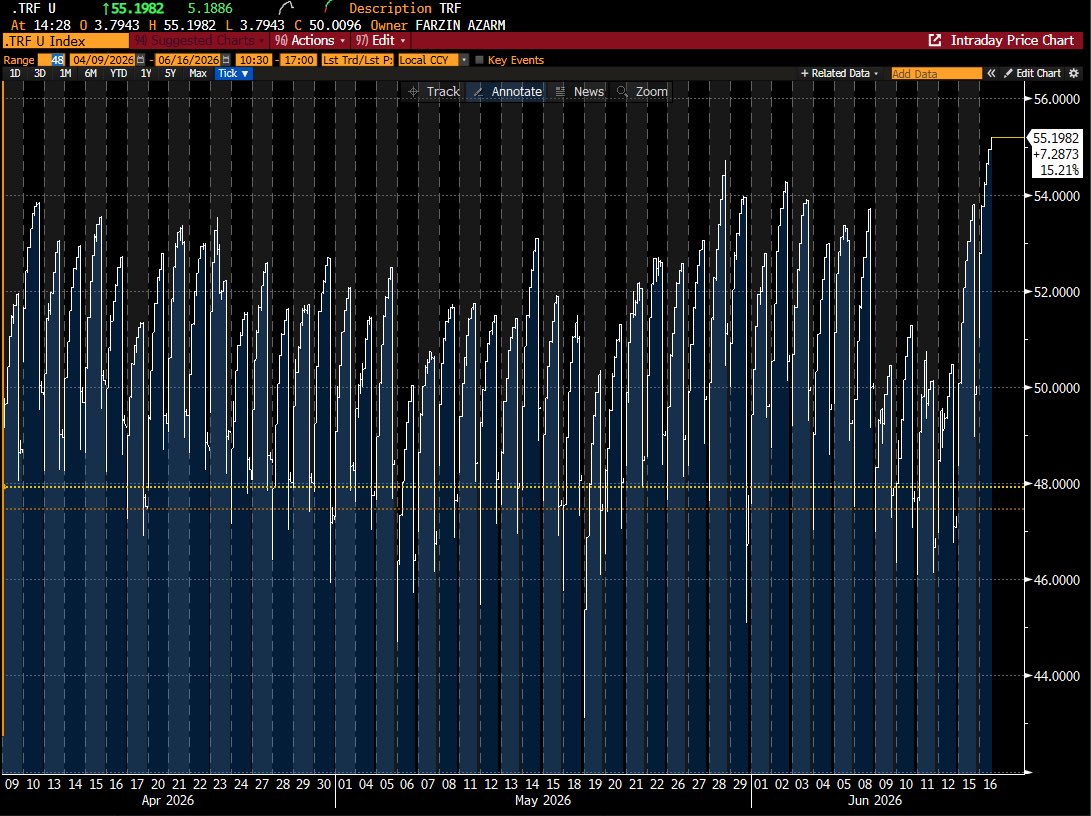Open the Local CCY currency dropdown

(433, 60)
